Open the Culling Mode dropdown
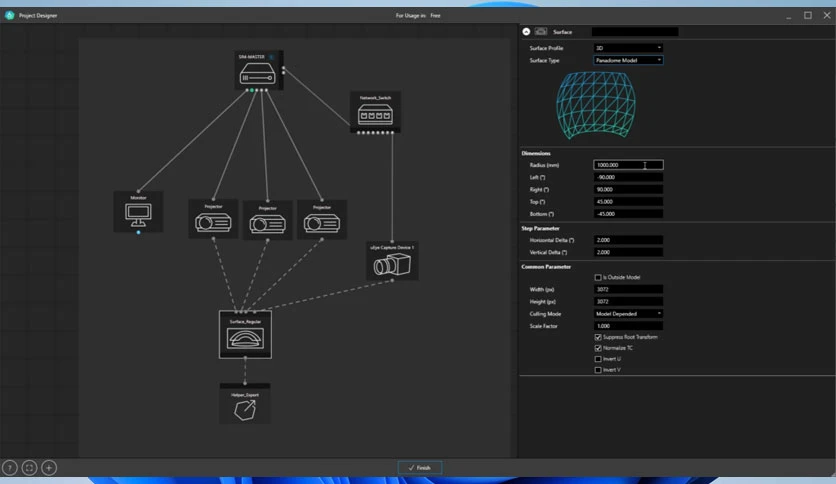 tap(628, 313)
